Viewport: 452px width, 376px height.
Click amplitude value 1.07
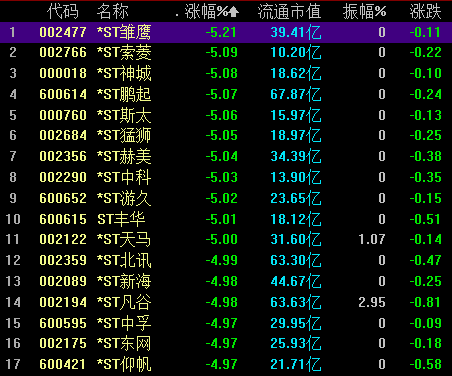click(x=372, y=239)
